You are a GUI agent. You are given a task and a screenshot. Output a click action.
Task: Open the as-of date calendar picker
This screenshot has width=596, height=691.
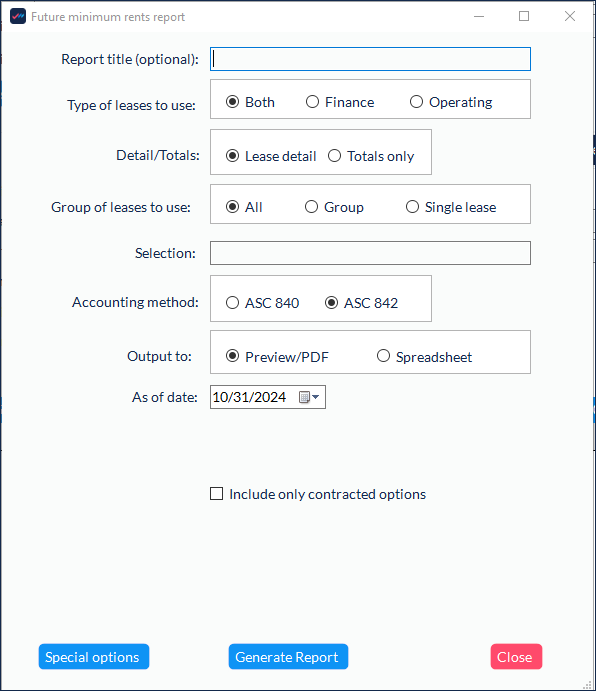point(309,397)
